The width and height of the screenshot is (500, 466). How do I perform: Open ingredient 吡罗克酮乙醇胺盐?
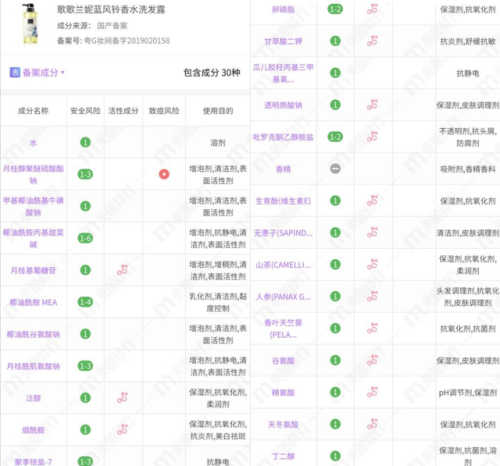coord(283,137)
